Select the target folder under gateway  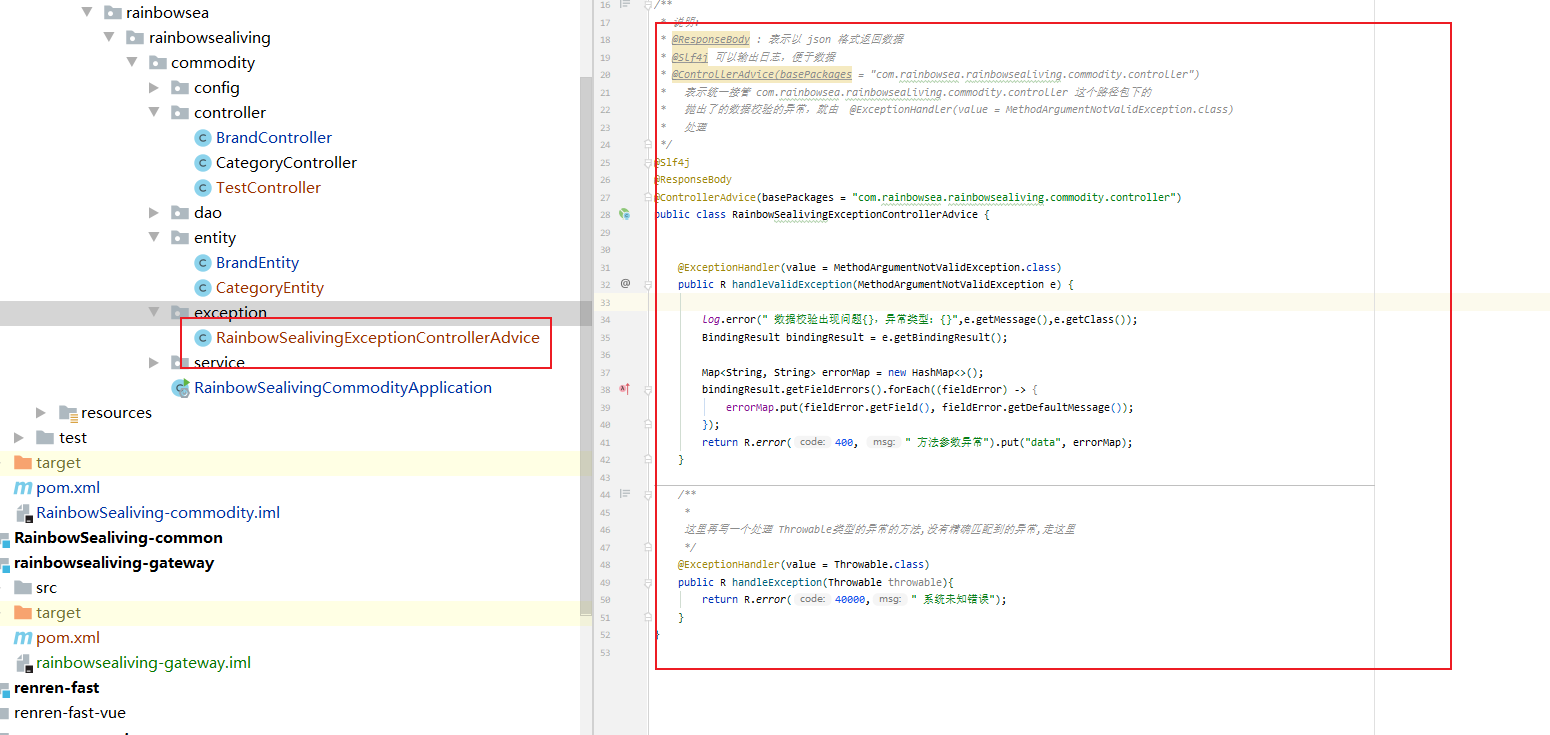pos(58,613)
